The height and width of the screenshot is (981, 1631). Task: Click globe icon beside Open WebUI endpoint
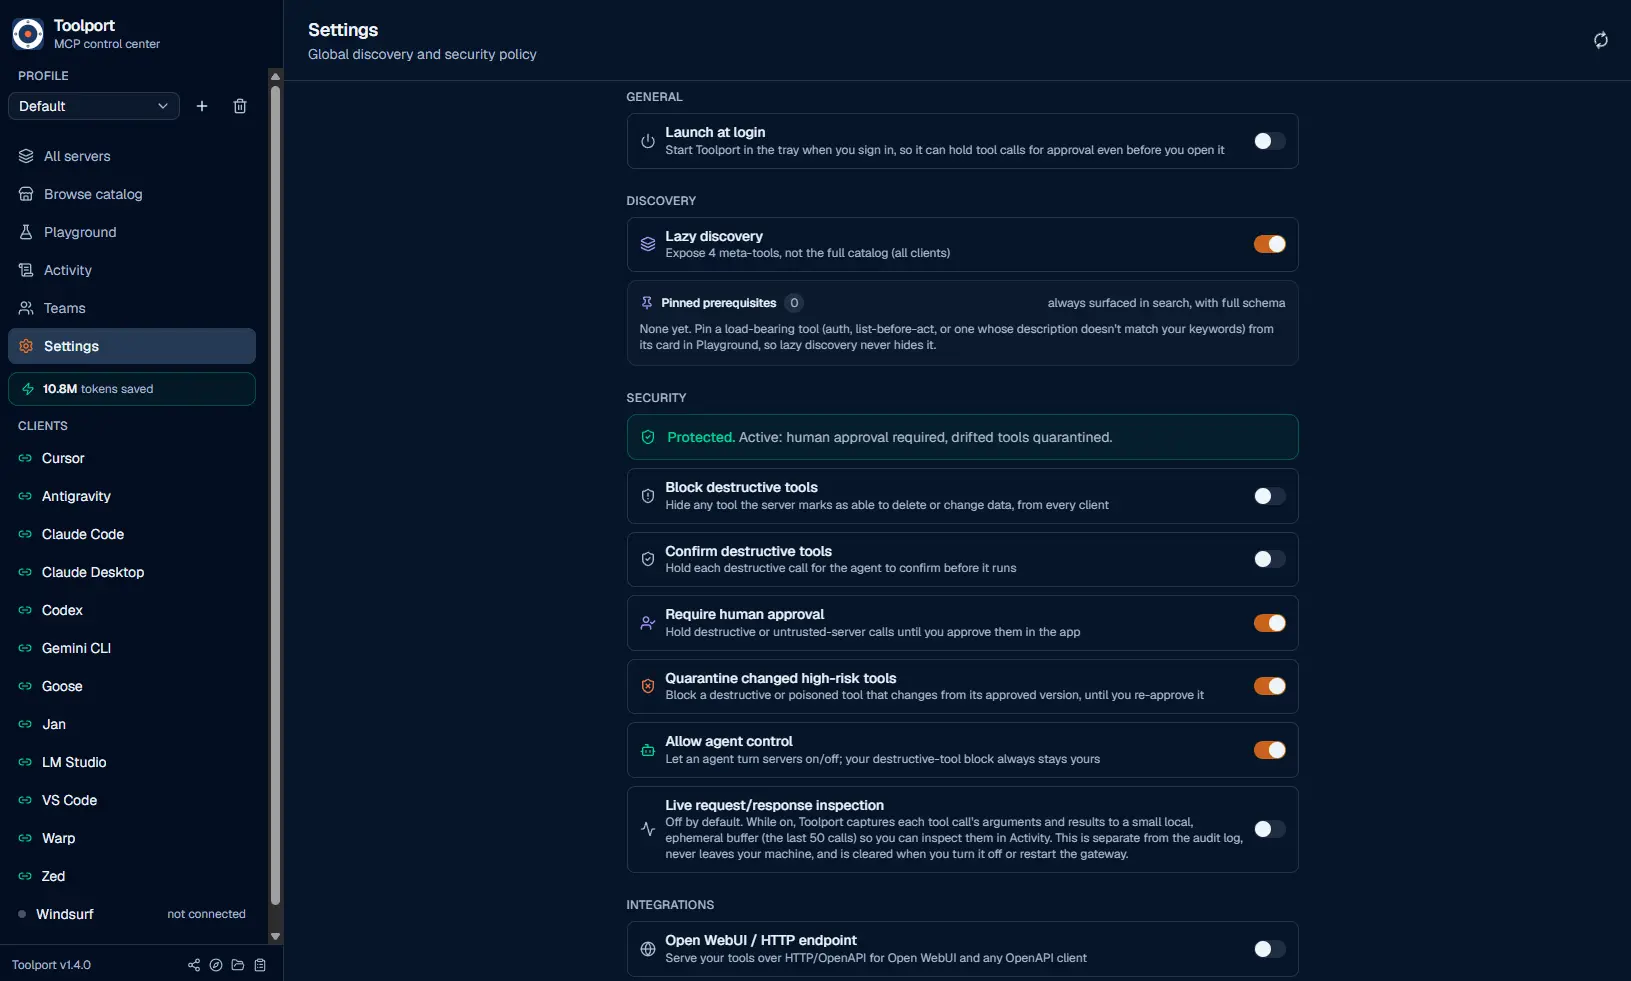point(648,949)
